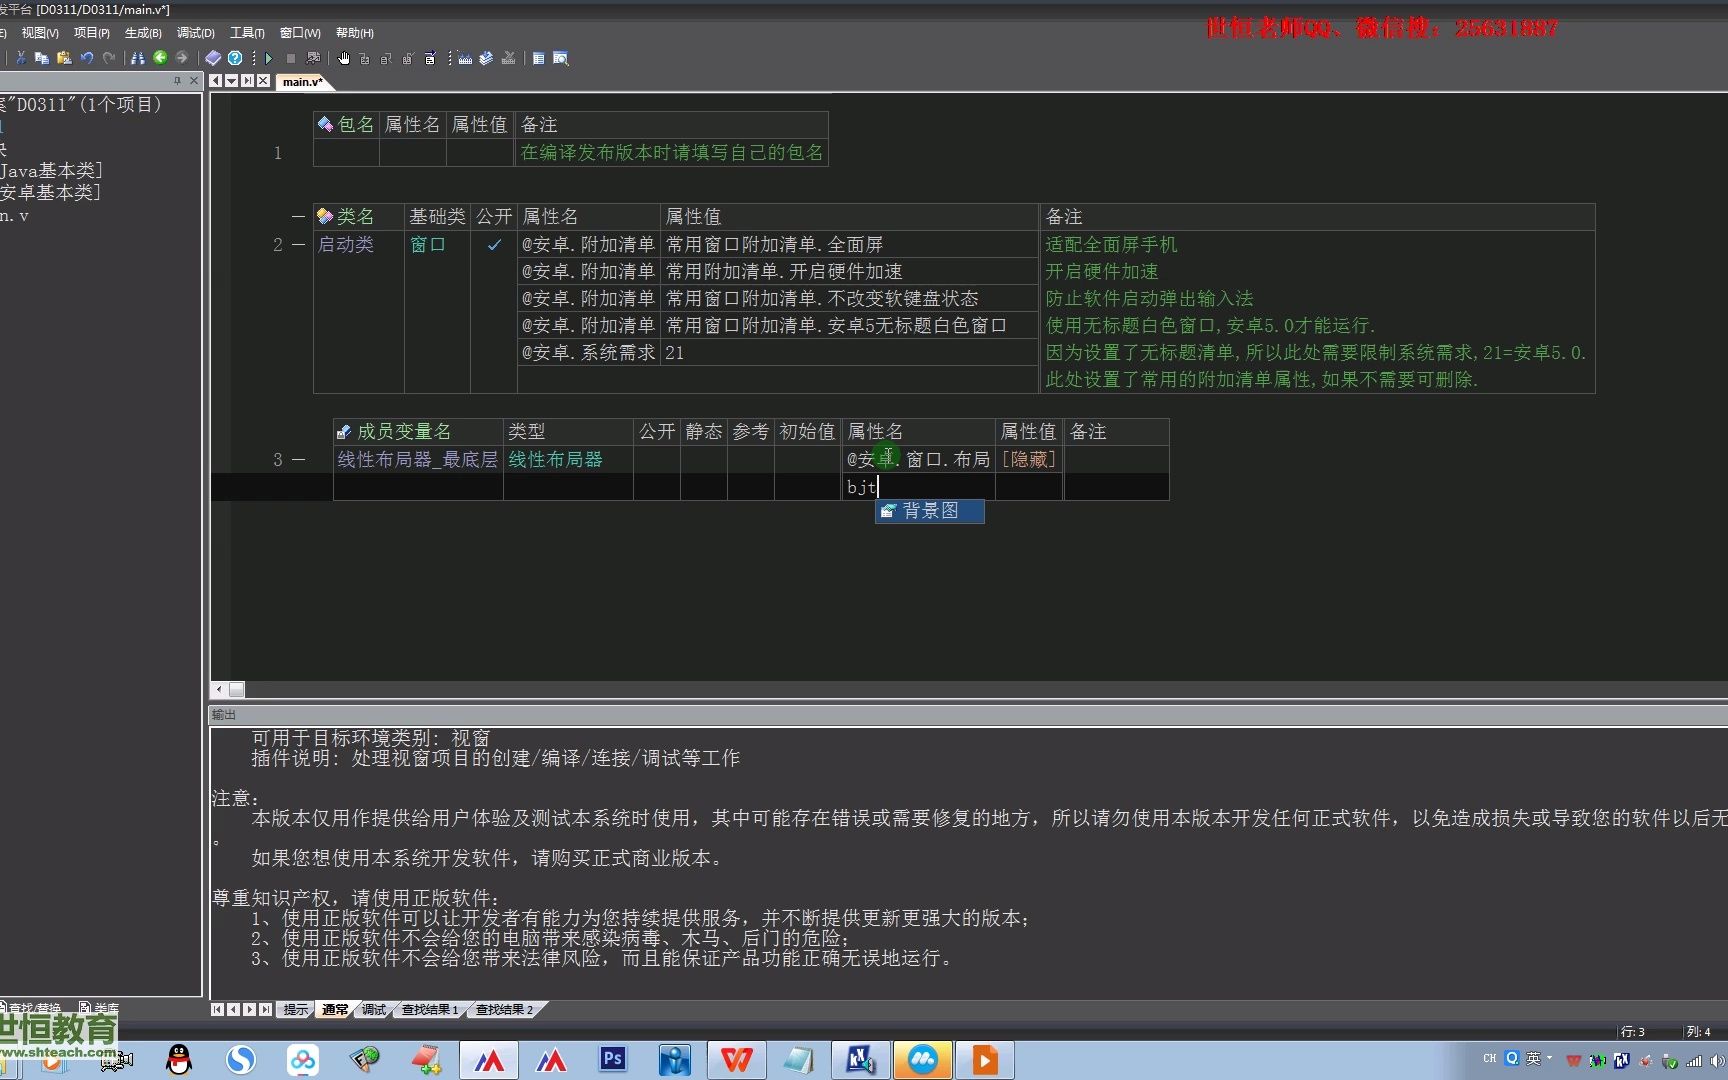Collapse row 3 member variable expander
Screen dimensions: 1728x1080
point(298,460)
